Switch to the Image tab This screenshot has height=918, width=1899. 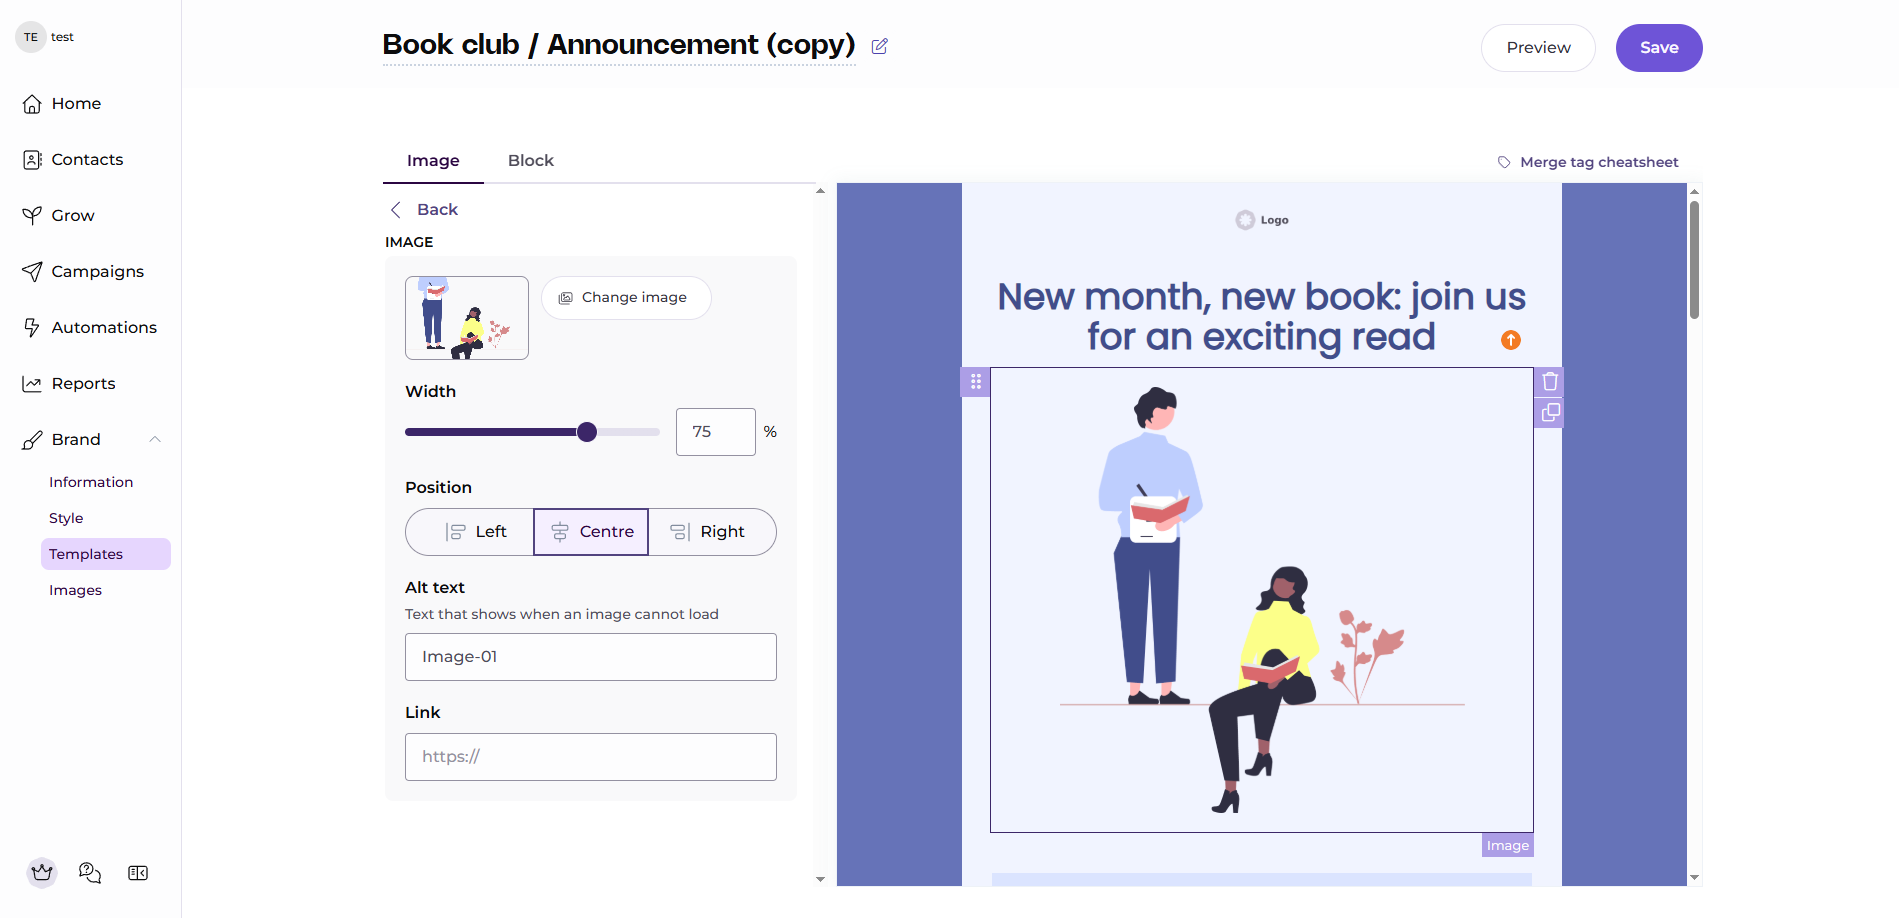(x=433, y=160)
